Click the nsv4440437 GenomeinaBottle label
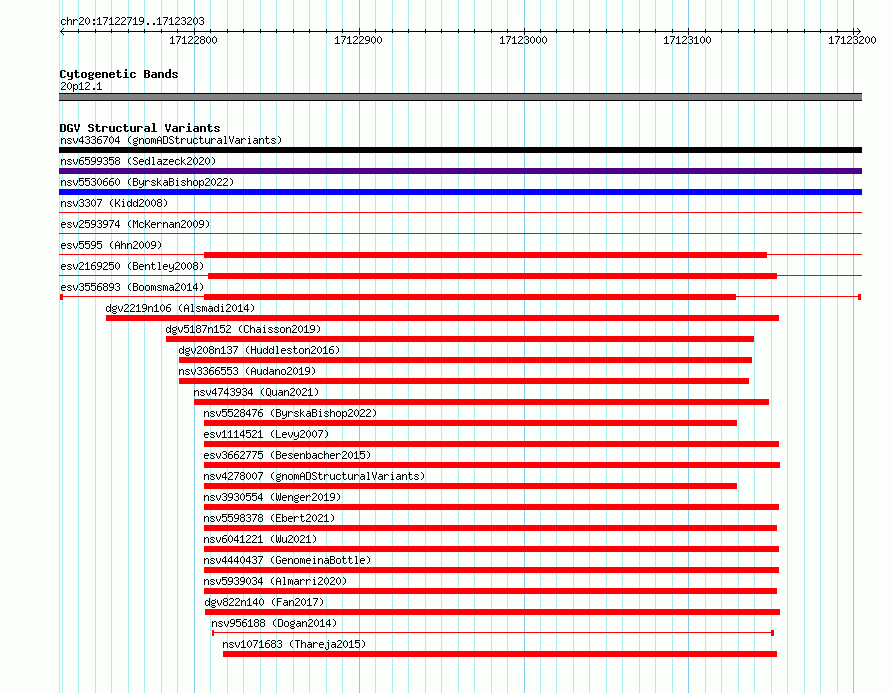 pyautogui.click(x=287, y=560)
